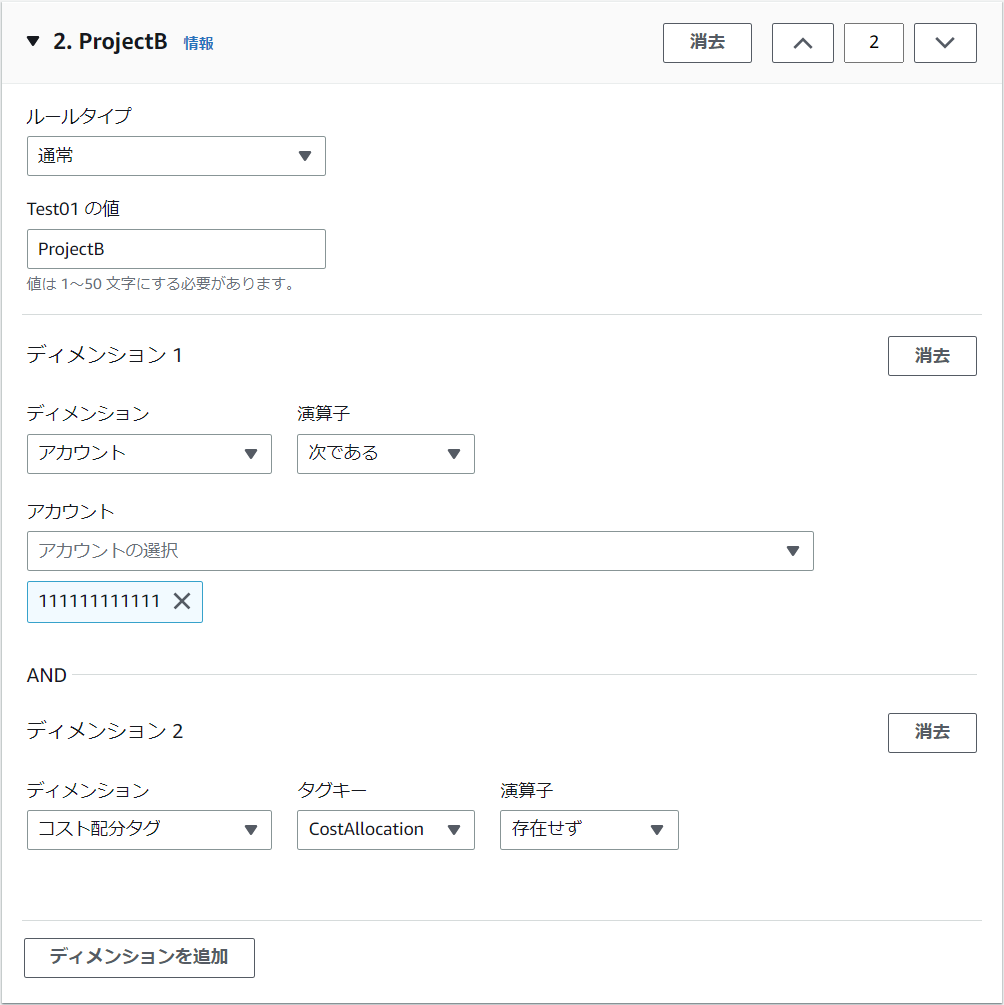This screenshot has height=1005, width=1004.
Task: Click the 111111111111 account chip
Action: (x=99, y=601)
